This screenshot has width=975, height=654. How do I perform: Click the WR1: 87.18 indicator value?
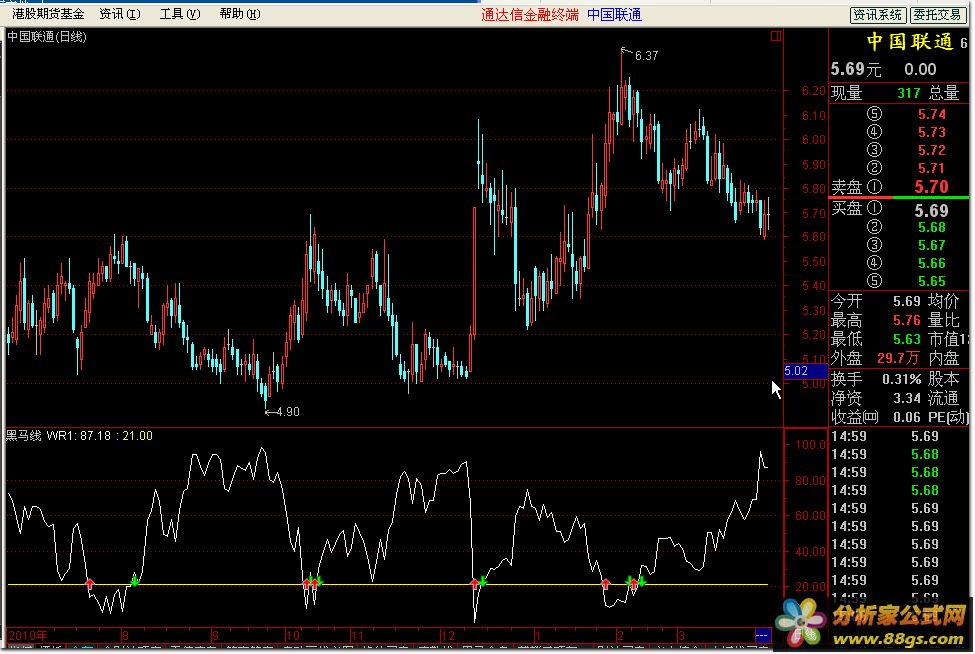(x=78, y=436)
